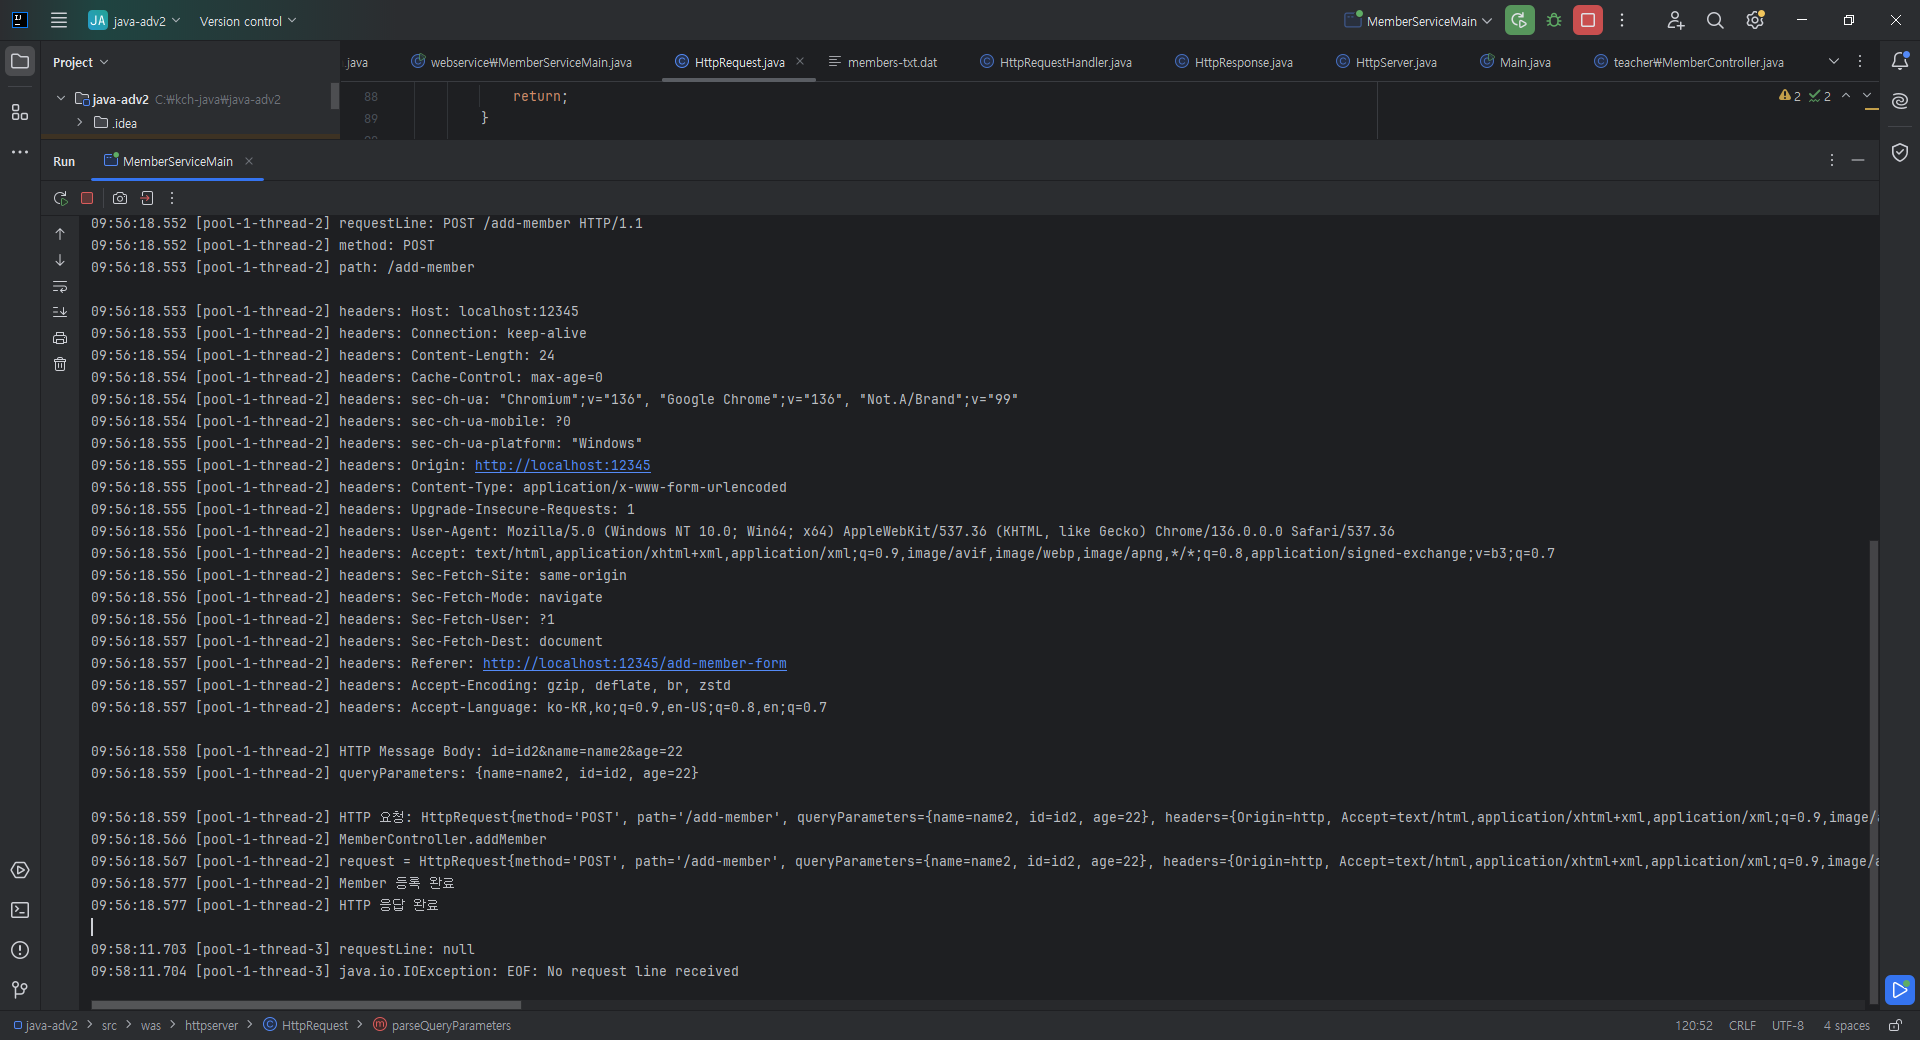Open the shield tool window icon
This screenshot has width=1920, height=1040.
[x=1900, y=152]
